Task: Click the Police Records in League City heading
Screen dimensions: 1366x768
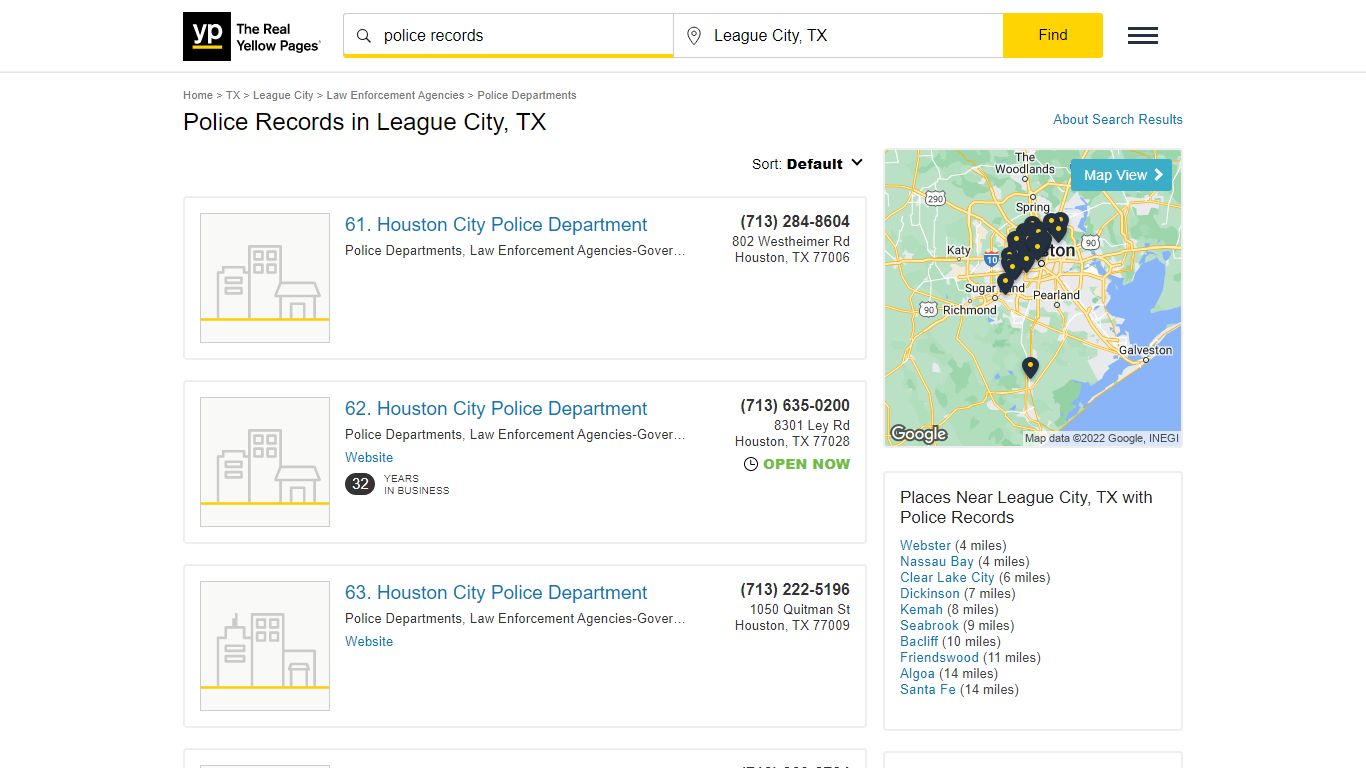Action: [364, 122]
